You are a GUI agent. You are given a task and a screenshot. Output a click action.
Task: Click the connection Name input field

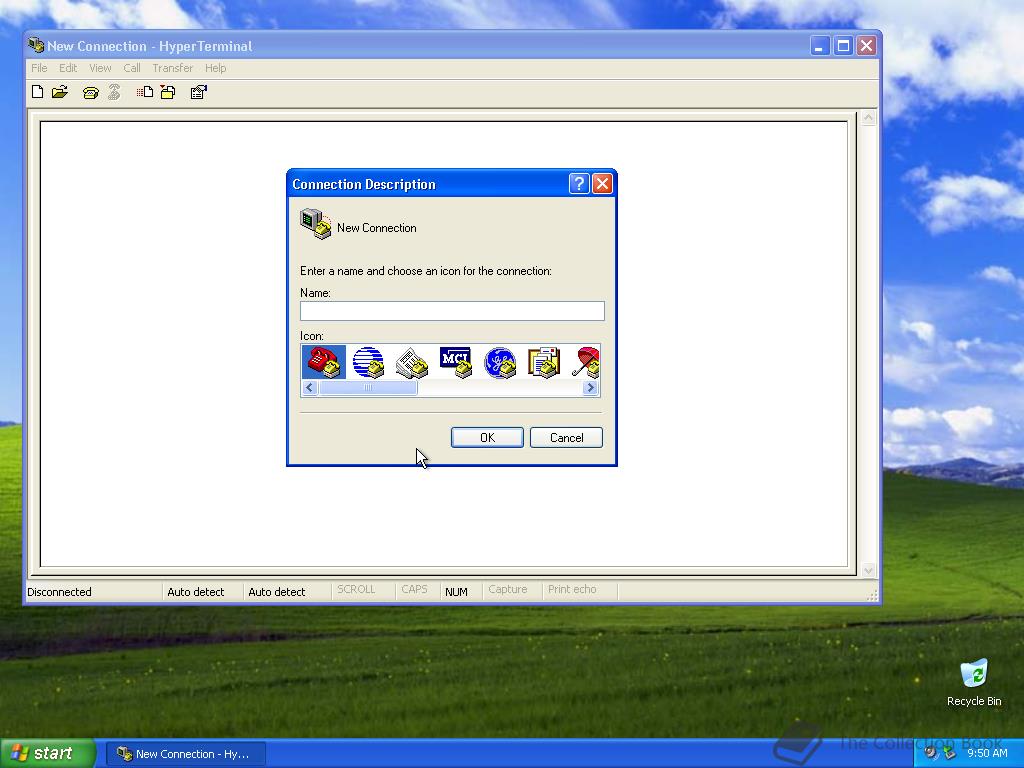[452, 311]
